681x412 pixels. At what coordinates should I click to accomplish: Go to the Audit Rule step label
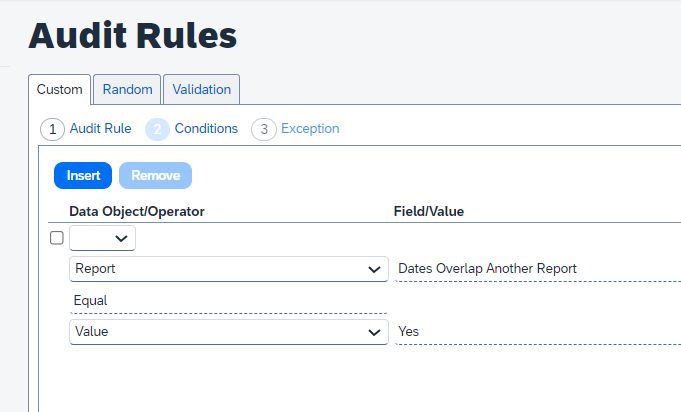[100, 129]
